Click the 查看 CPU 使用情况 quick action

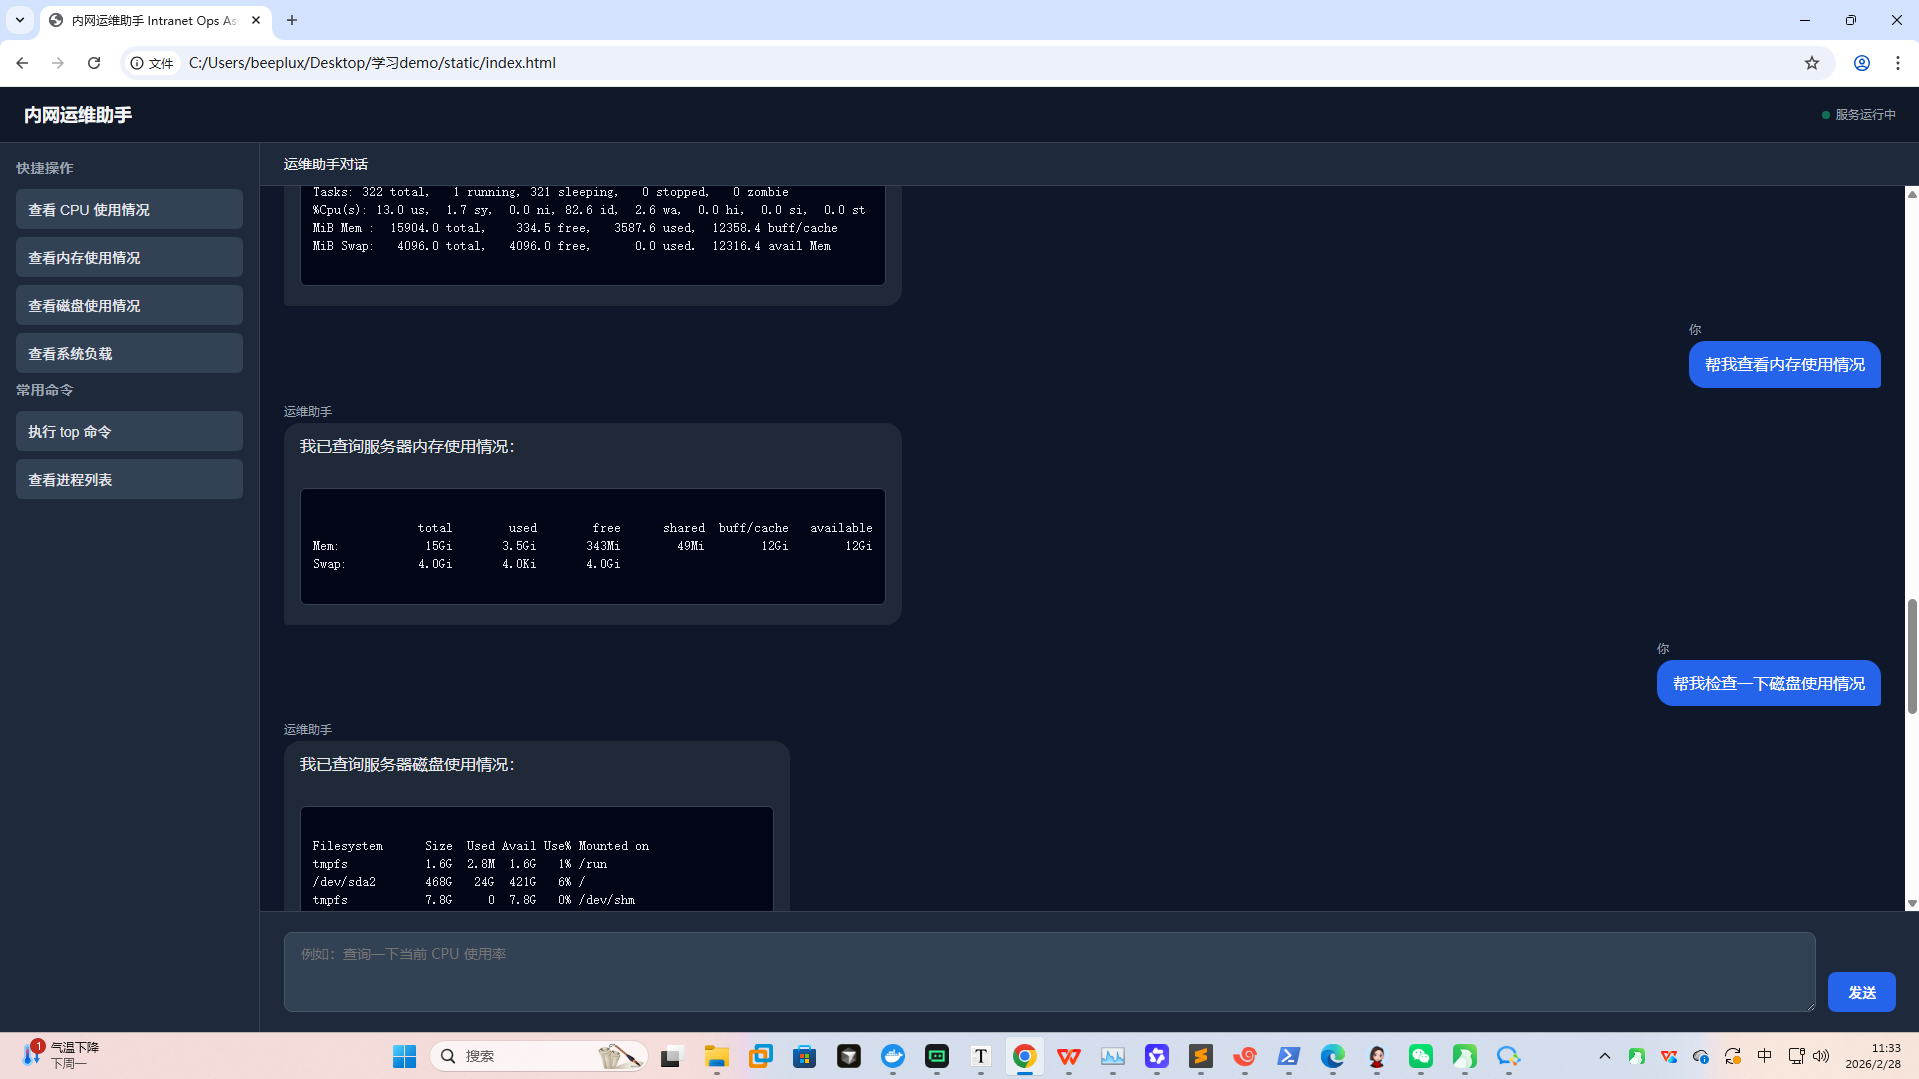click(x=129, y=210)
